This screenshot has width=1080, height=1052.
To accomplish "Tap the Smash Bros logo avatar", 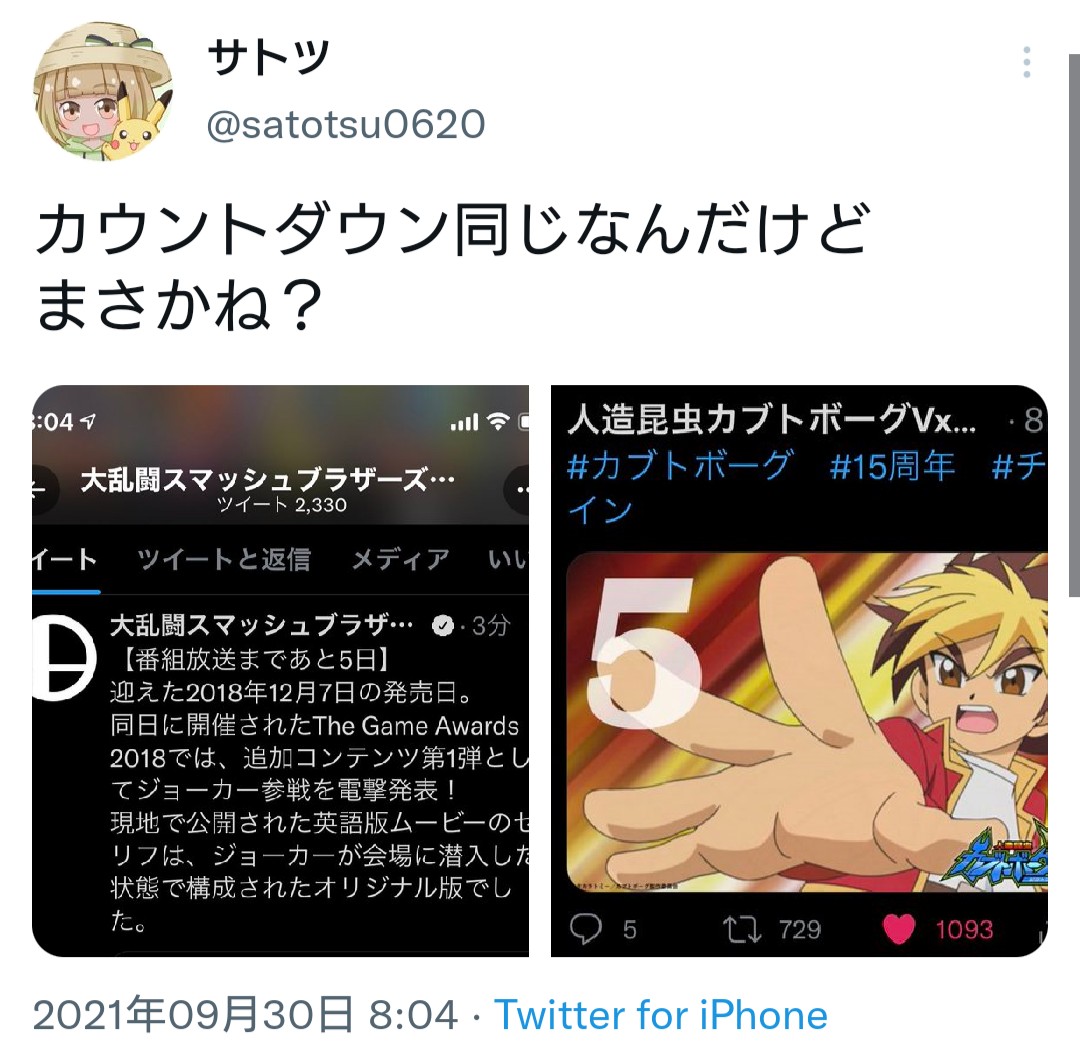I will tap(63, 657).
